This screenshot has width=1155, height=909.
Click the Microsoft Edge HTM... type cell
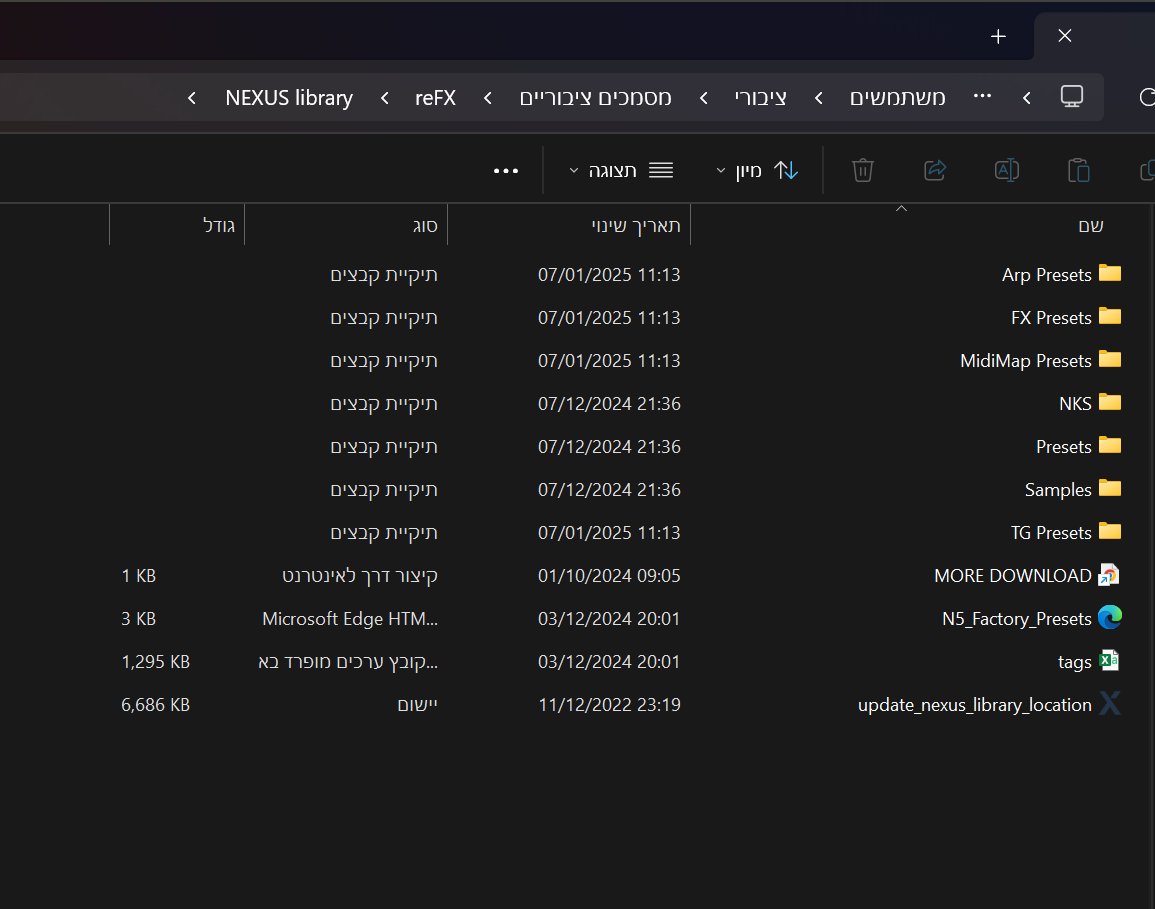[x=350, y=619]
